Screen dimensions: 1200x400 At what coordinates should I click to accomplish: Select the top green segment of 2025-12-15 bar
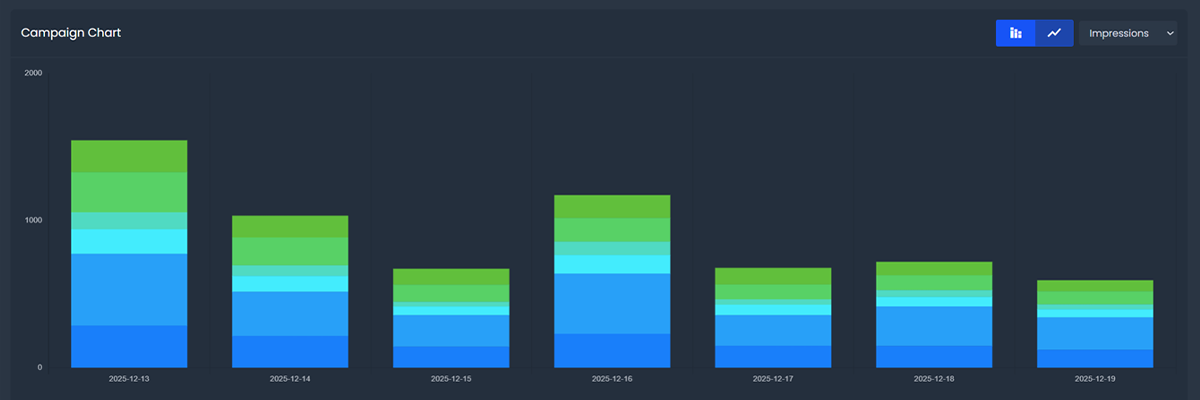[x=451, y=277]
